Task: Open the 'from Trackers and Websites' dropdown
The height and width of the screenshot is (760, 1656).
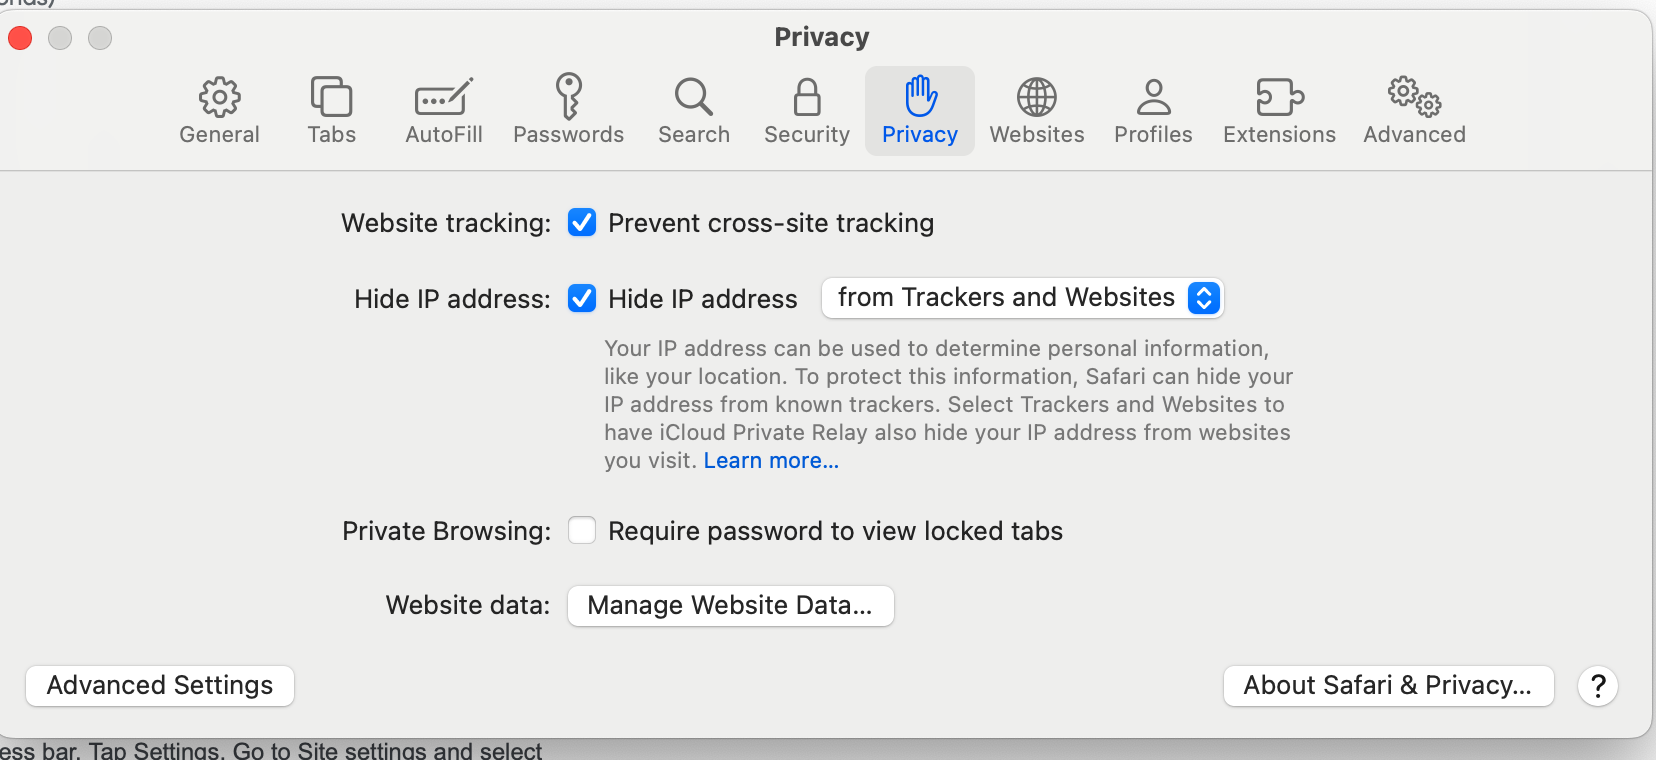Action: [x=1021, y=297]
